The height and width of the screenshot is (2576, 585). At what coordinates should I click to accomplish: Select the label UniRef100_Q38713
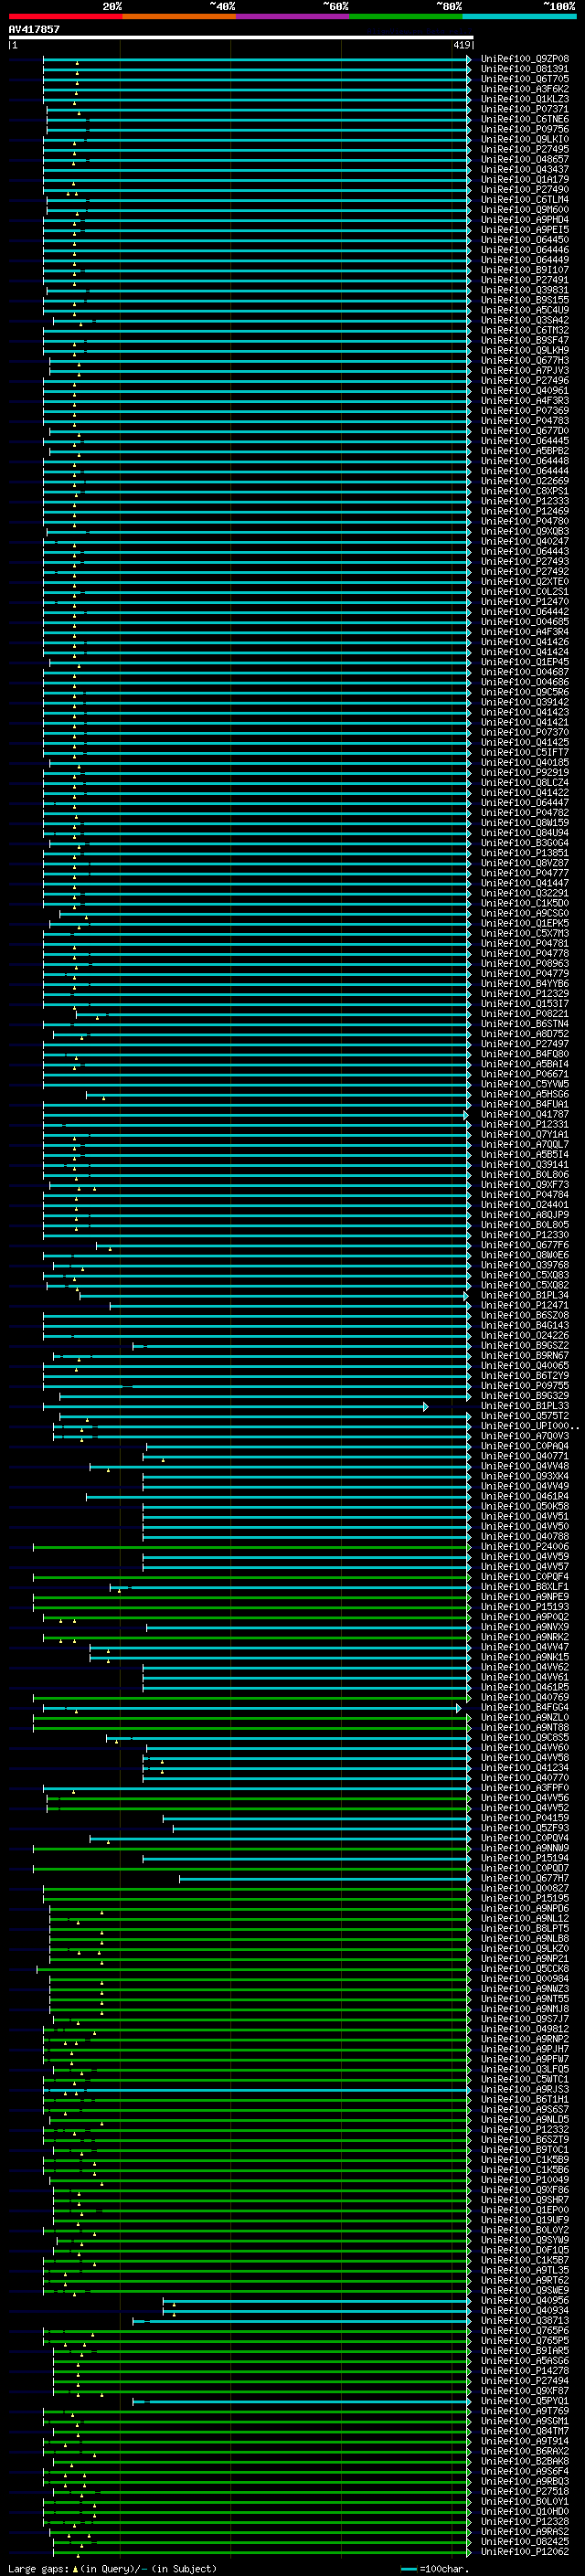point(524,2320)
